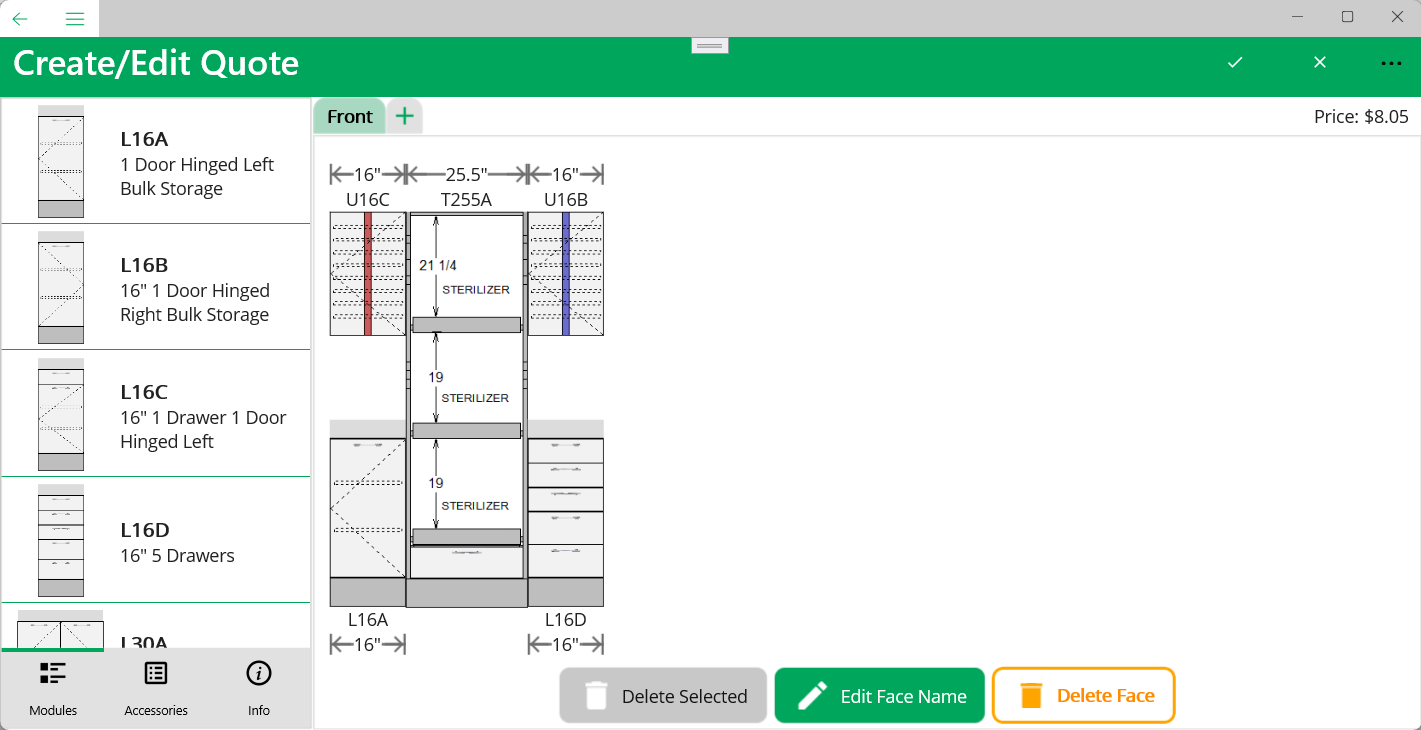1421x730 pixels.
Task: Click the Delete Face button
Action: point(1083,695)
